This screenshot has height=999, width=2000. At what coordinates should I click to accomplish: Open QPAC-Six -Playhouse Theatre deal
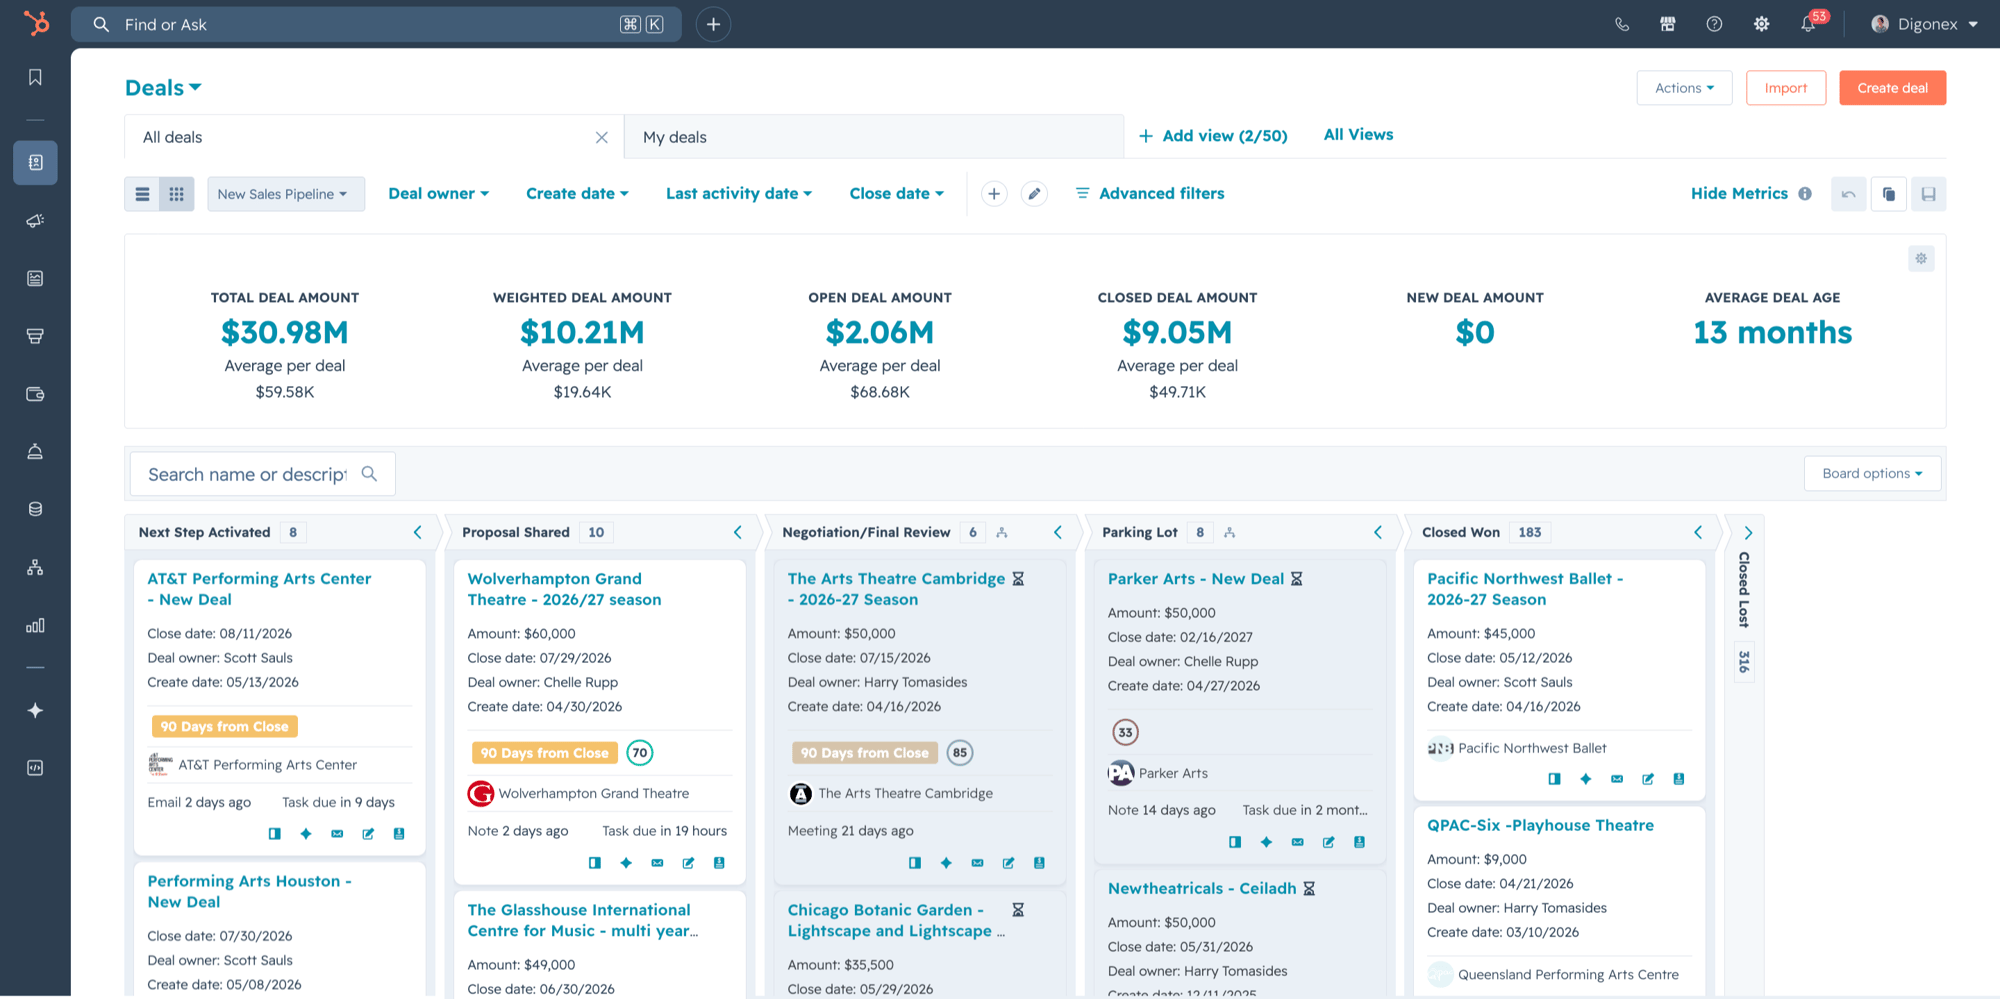(1540, 825)
